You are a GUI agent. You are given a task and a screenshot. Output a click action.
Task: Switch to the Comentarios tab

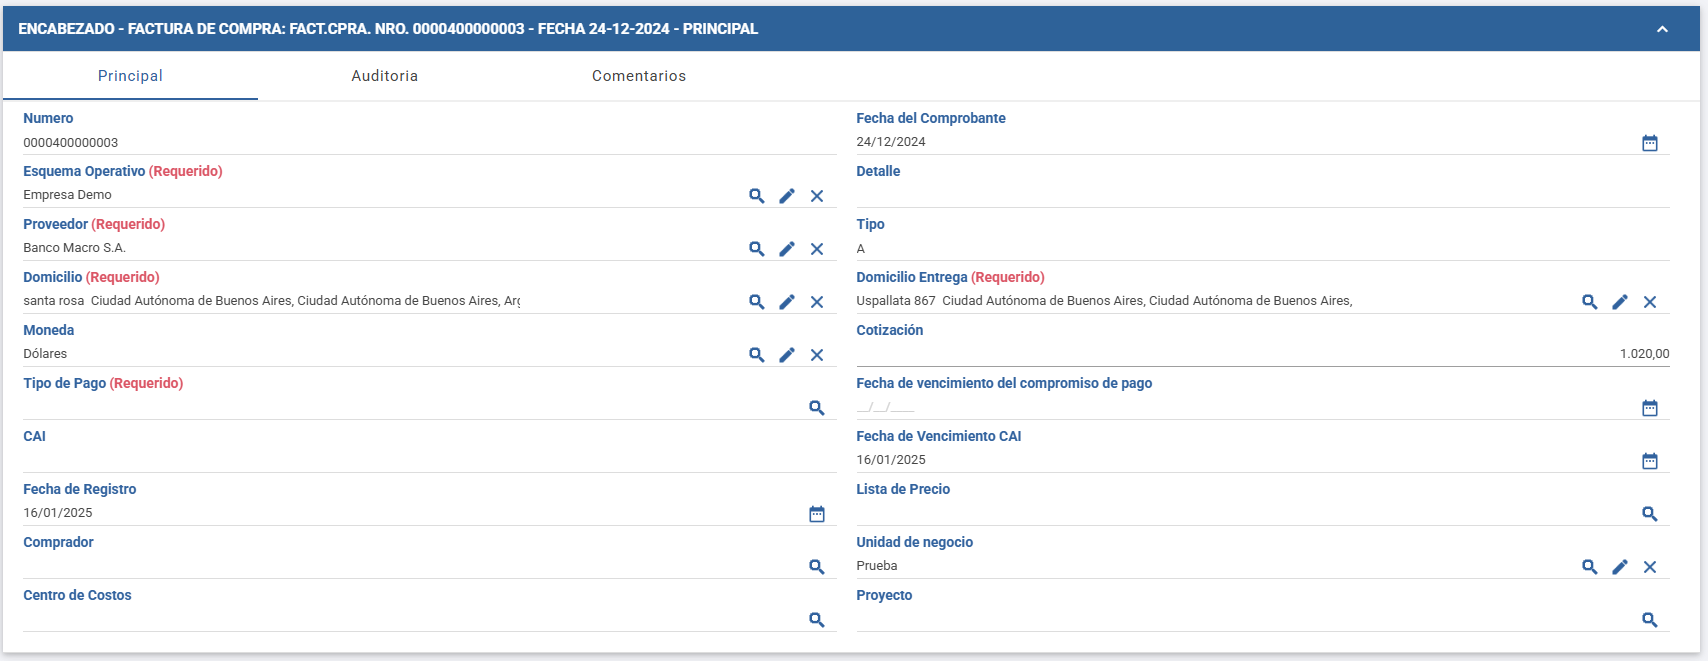(x=639, y=76)
